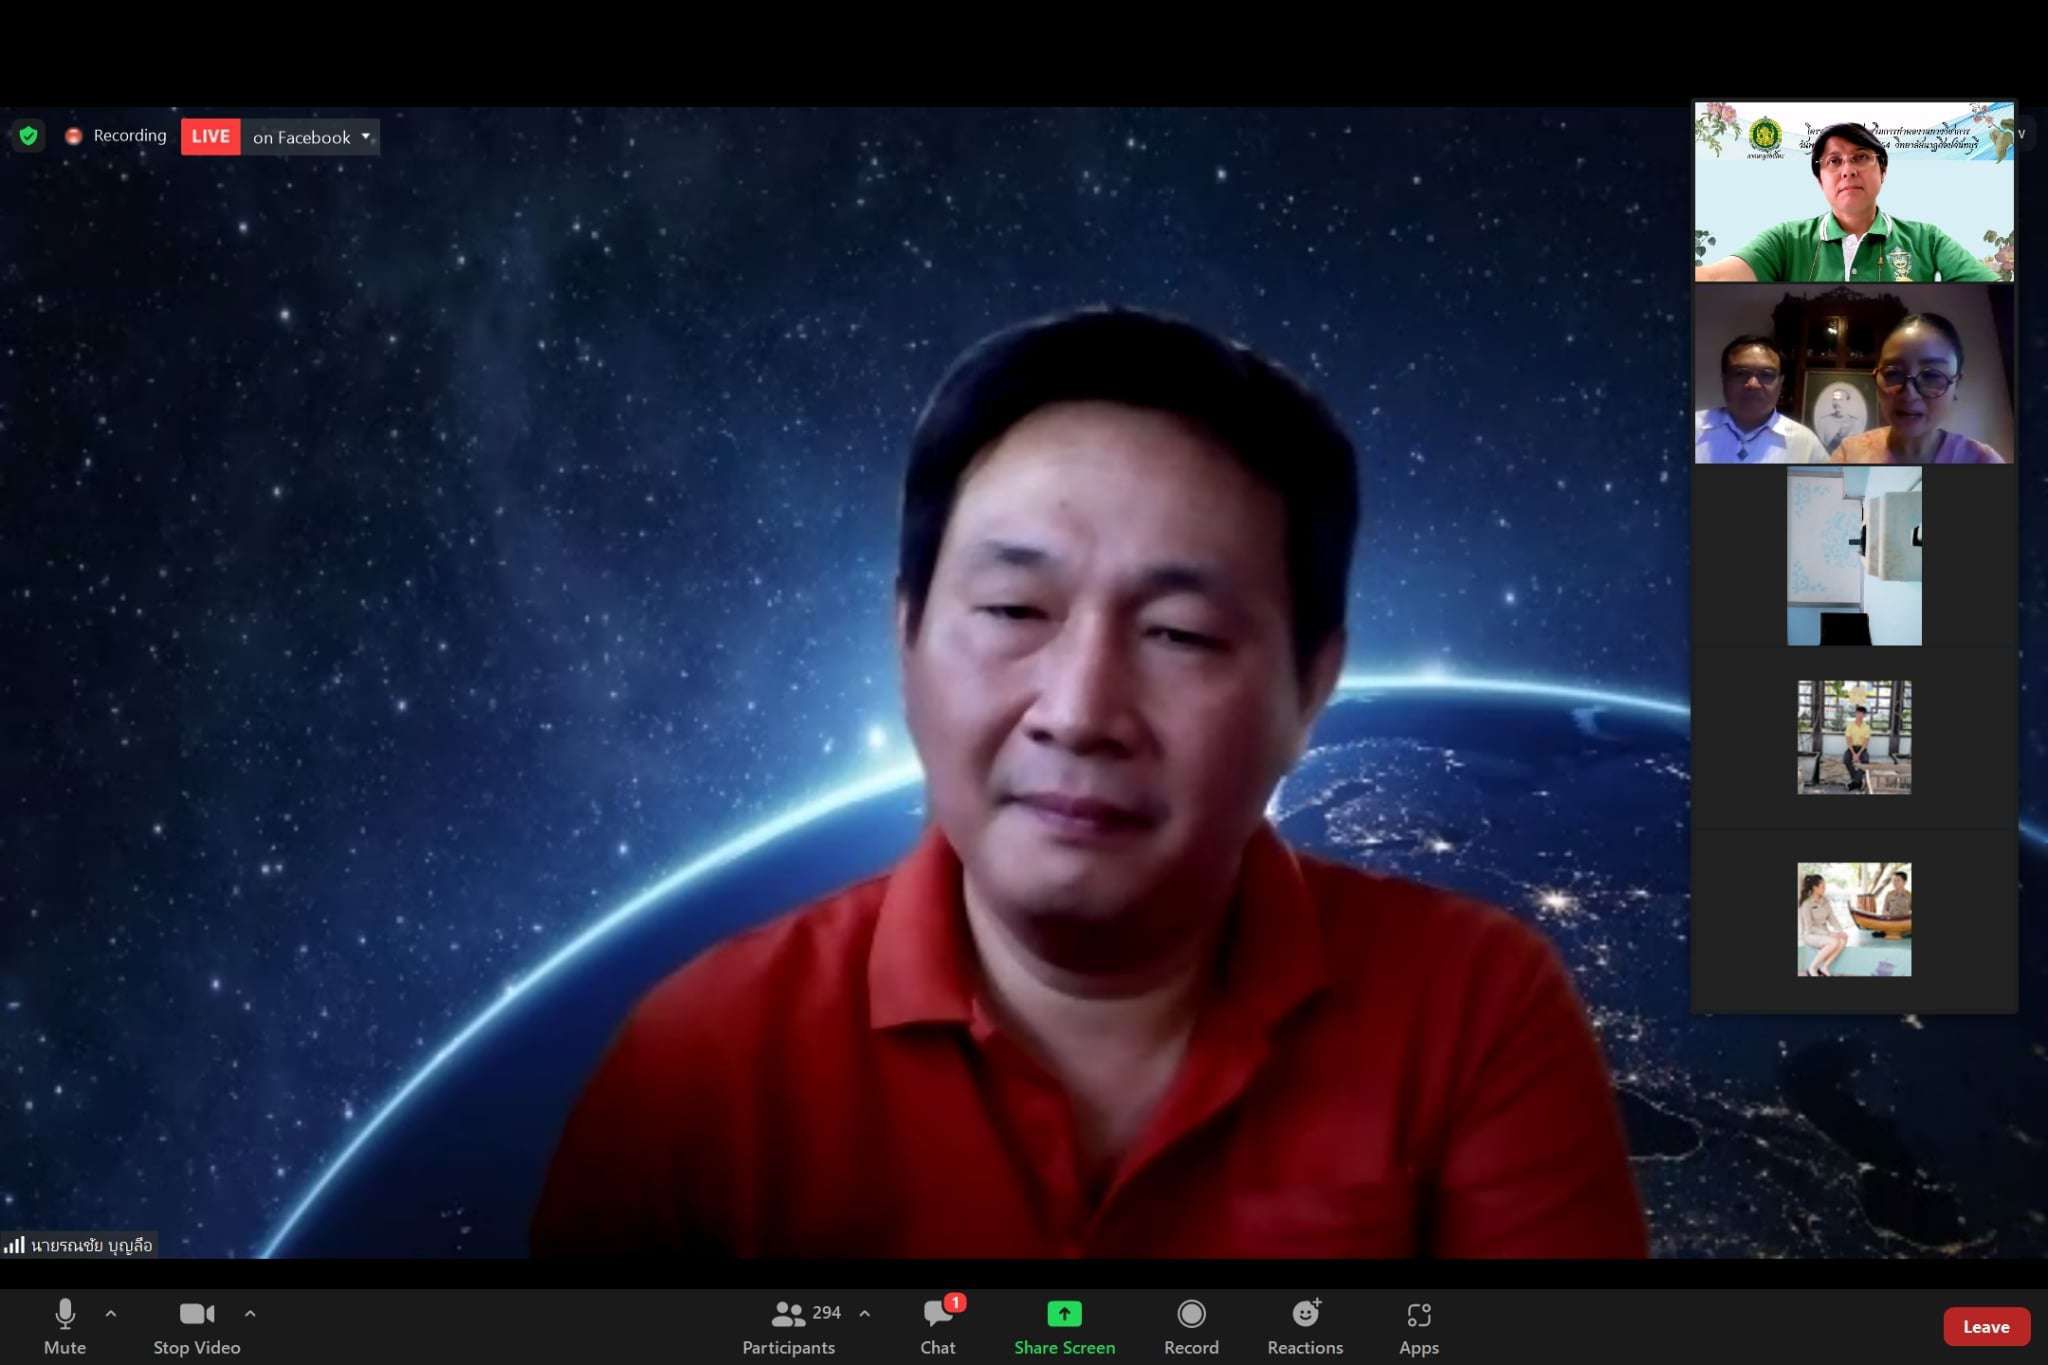2048x1365 pixels.
Task: Open the LIVE on Facebook dropdown
Action: [365, 136]
